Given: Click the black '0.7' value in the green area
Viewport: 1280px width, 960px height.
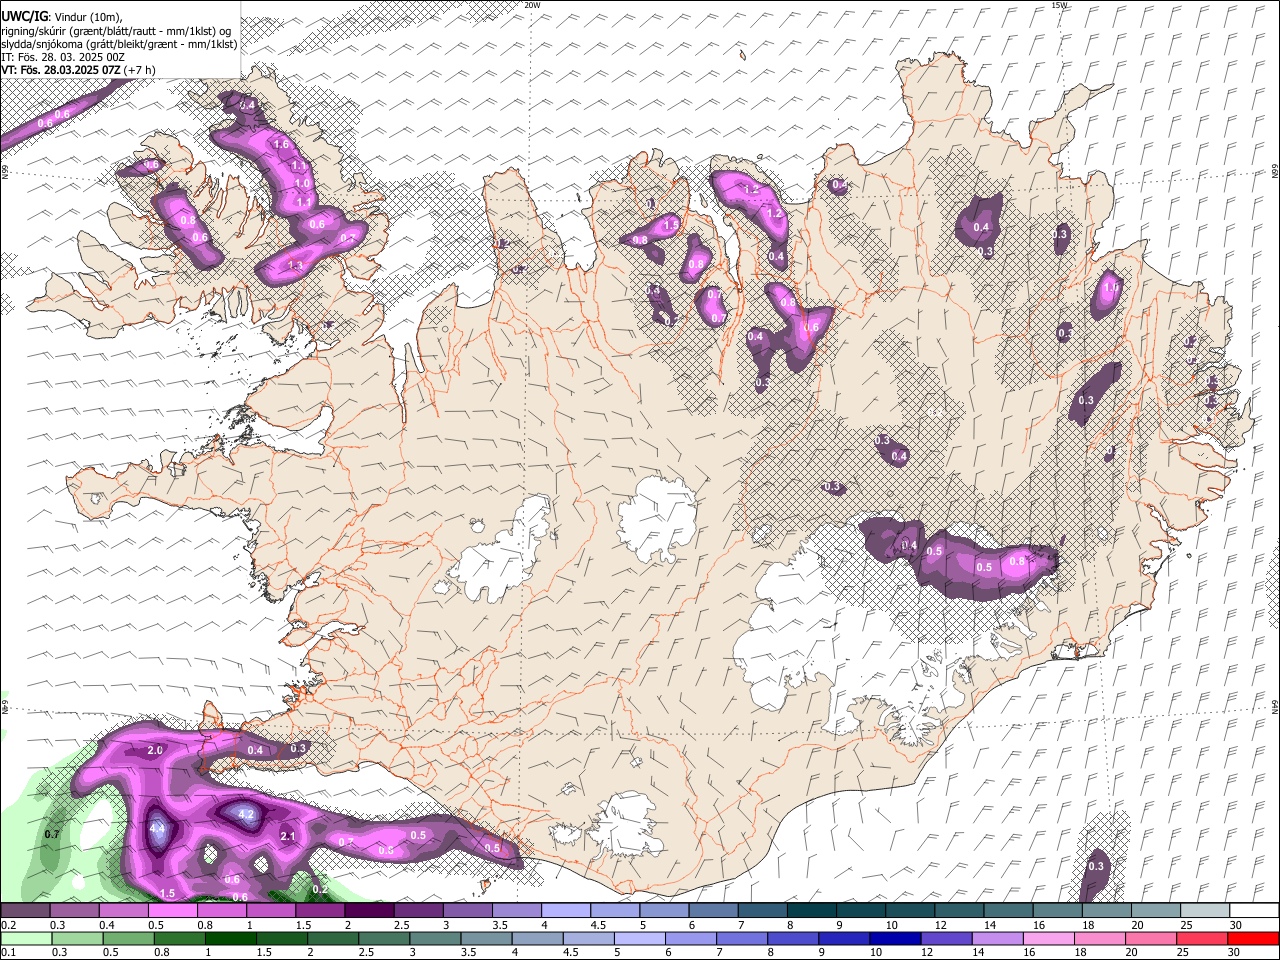Looking at the screenshot, I should (x=53, y=834).
